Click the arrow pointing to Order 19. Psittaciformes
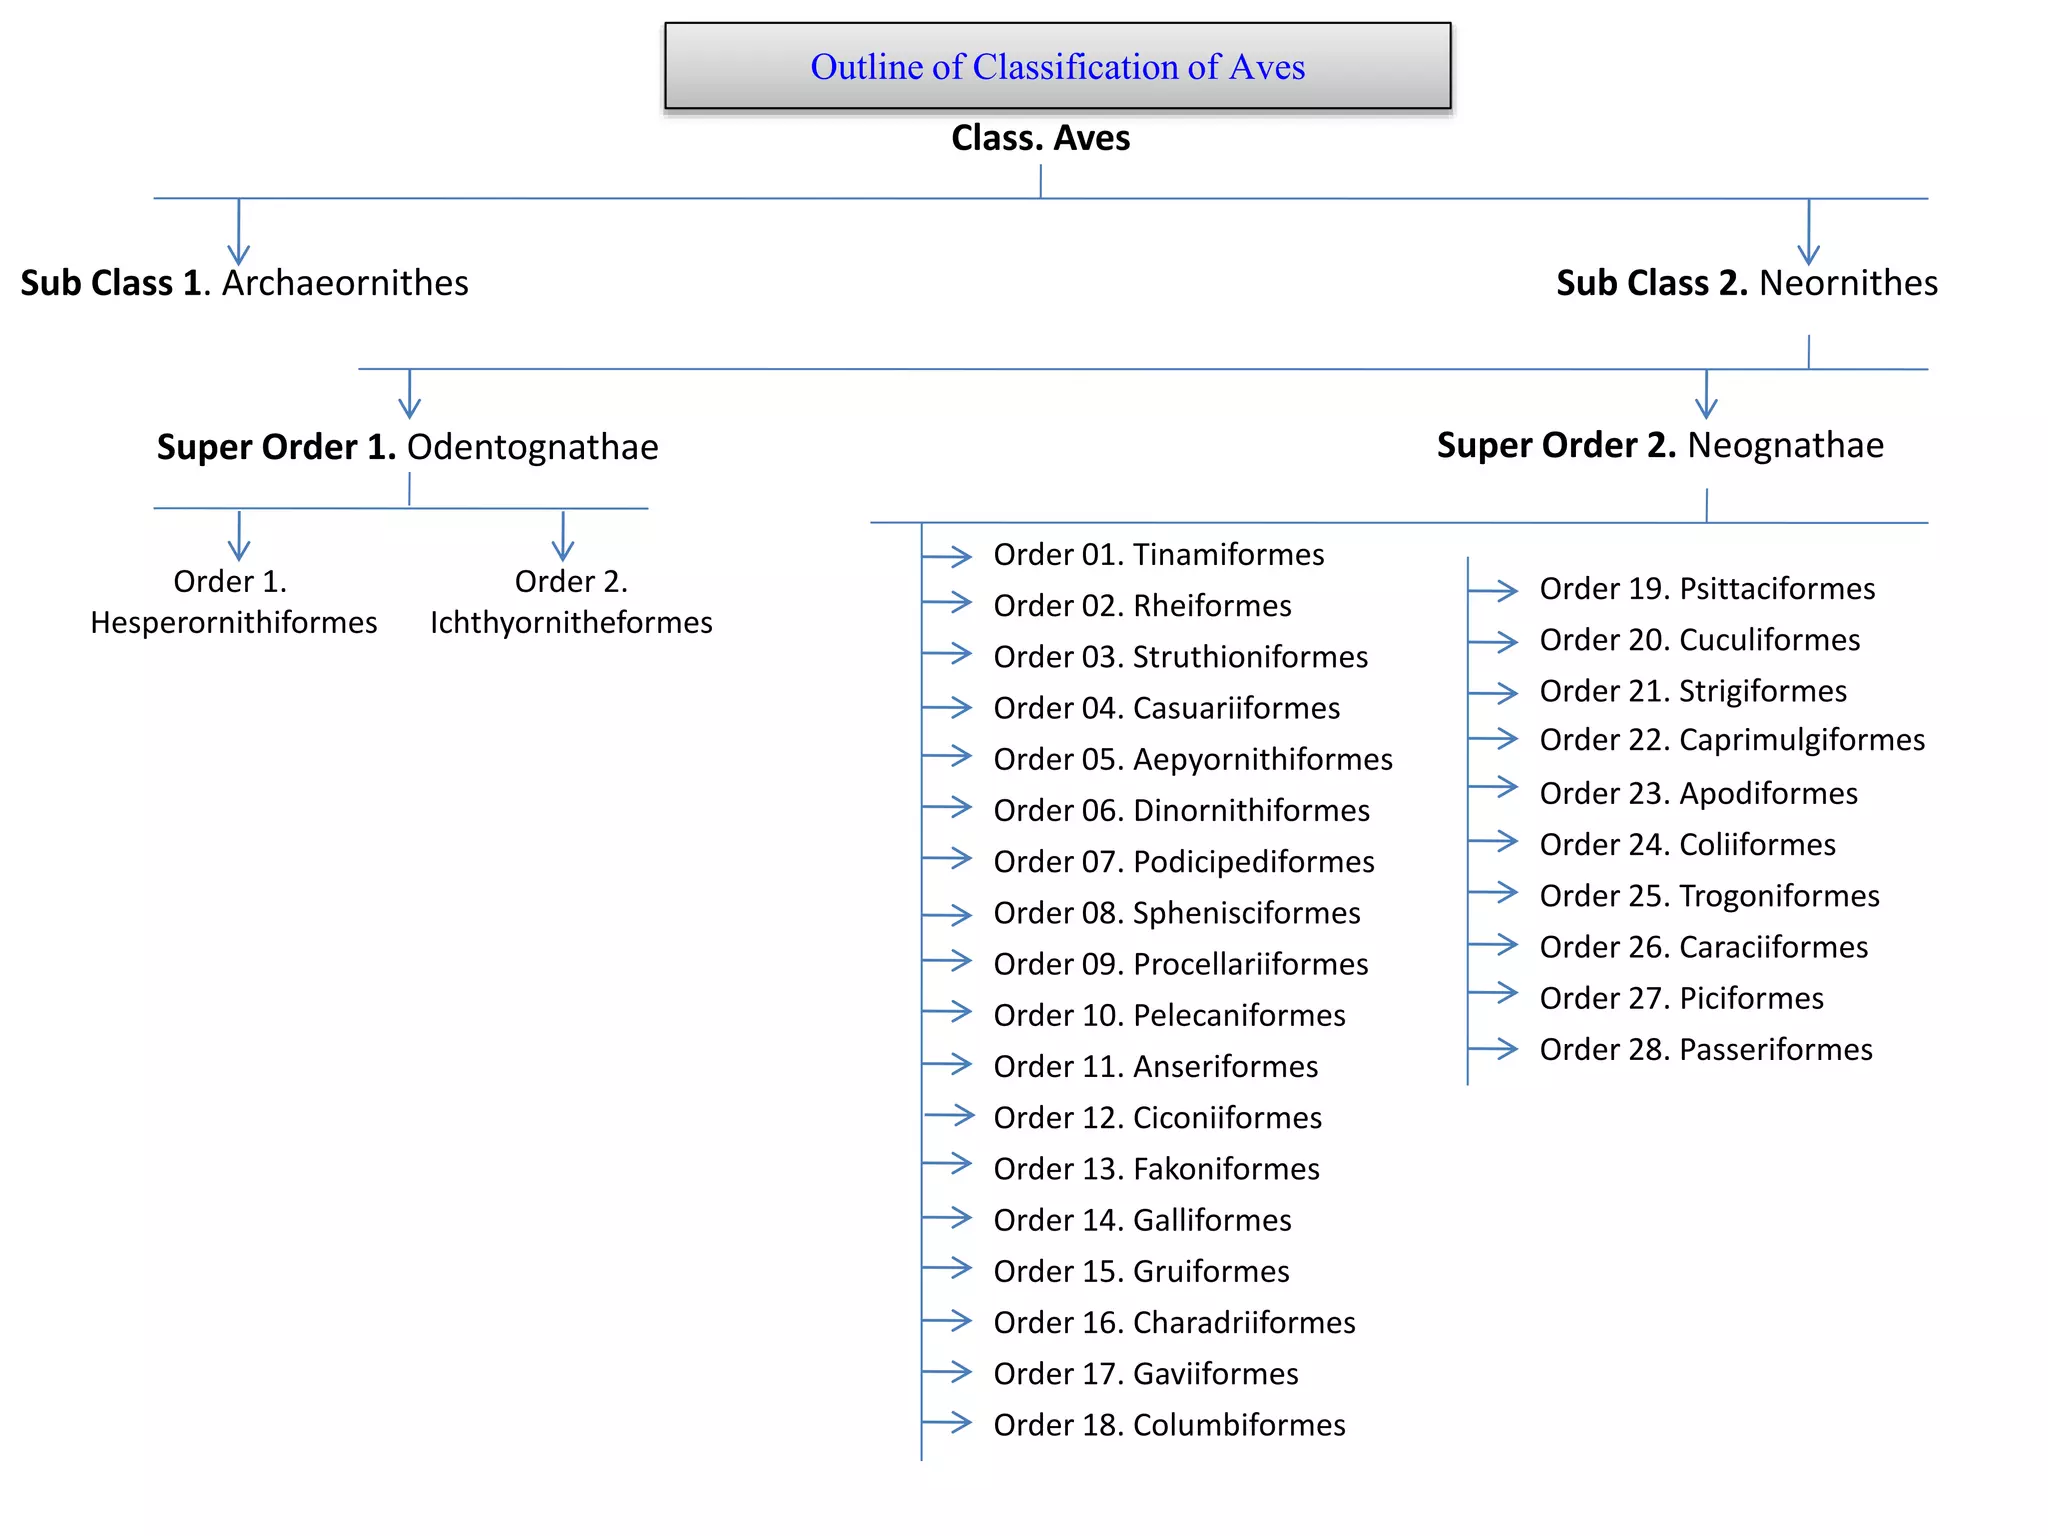Screen dimensions: 2048x1536 click(x=1493, y=591)
